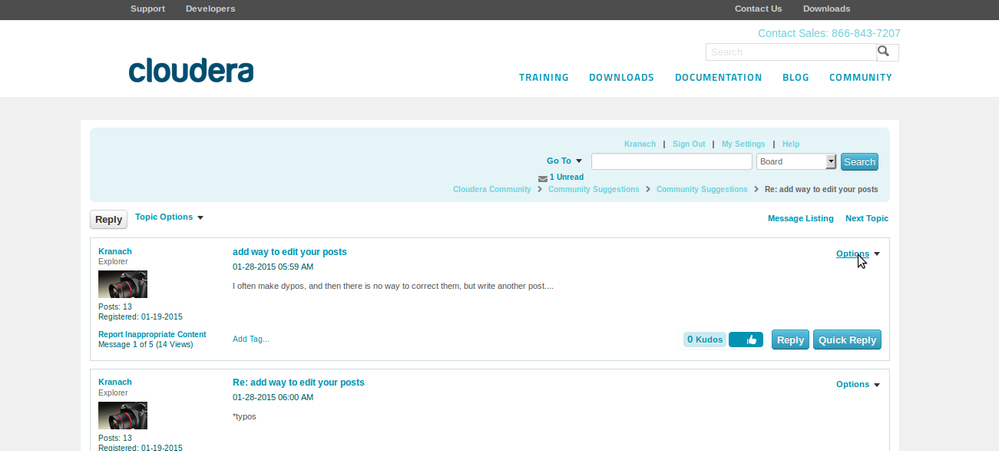The image size is (999, 451).
Task: Click the Kranach profile link in the user bar
Action: (x=640, y=144)
